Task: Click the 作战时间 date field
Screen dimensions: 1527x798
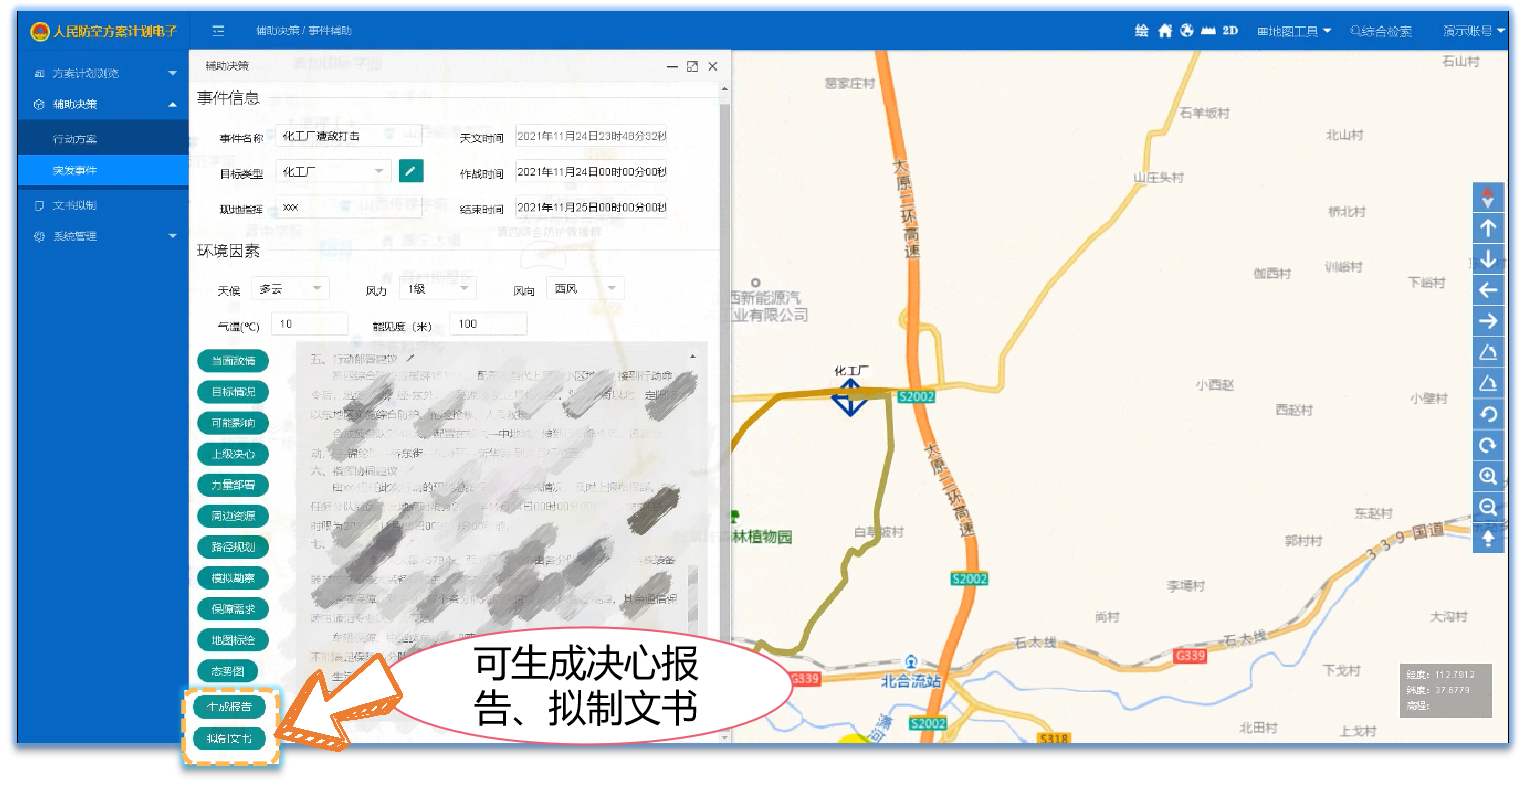Action: click(591, 172)
